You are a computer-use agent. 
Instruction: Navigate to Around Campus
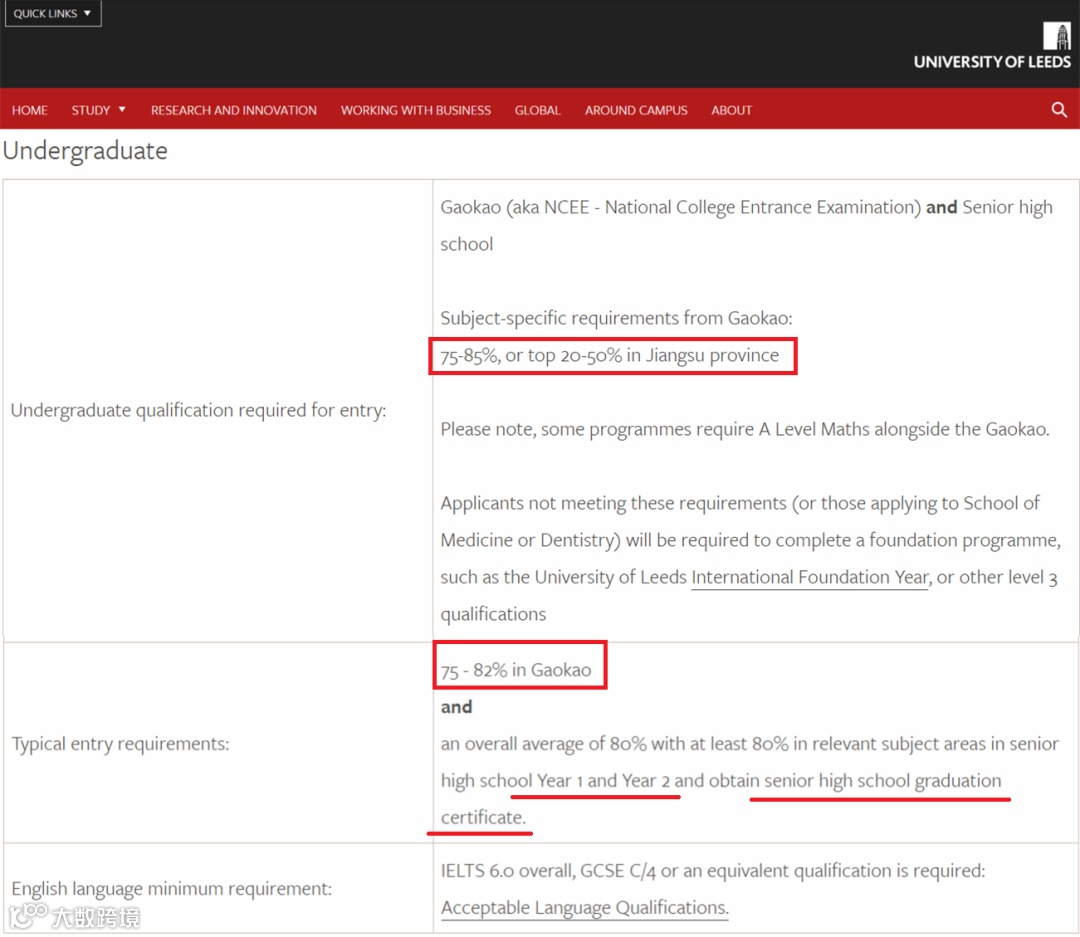point(636,110)
